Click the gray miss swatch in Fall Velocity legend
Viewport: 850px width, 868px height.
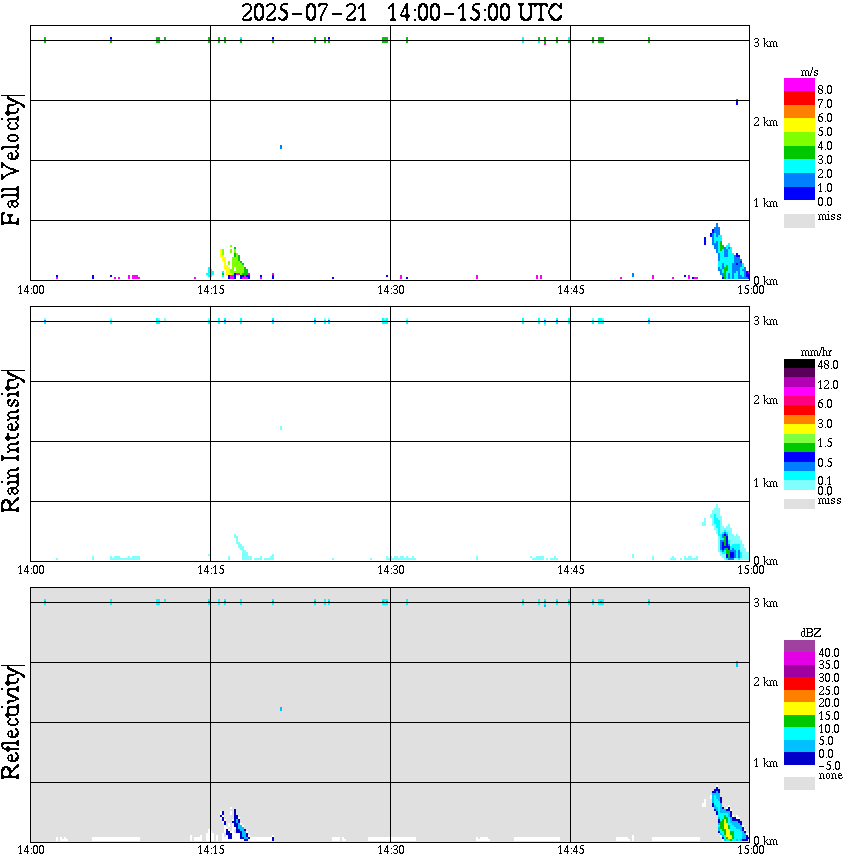coord(799,220)
